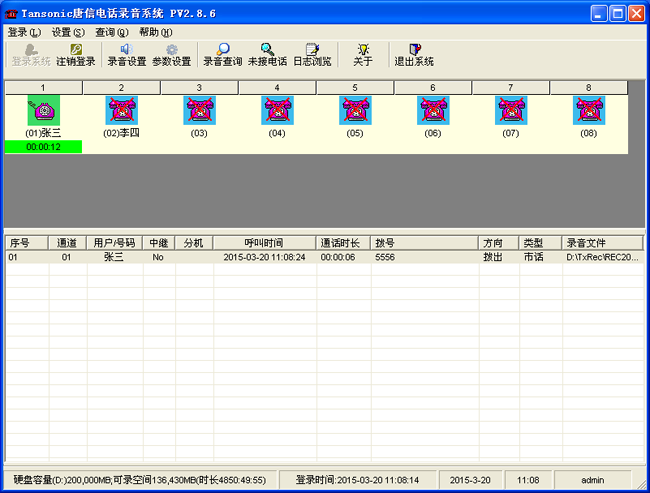Viewport: 650px width, 493px height.
Task: Open the 查询 menu
Action: (x=112, y=32)
